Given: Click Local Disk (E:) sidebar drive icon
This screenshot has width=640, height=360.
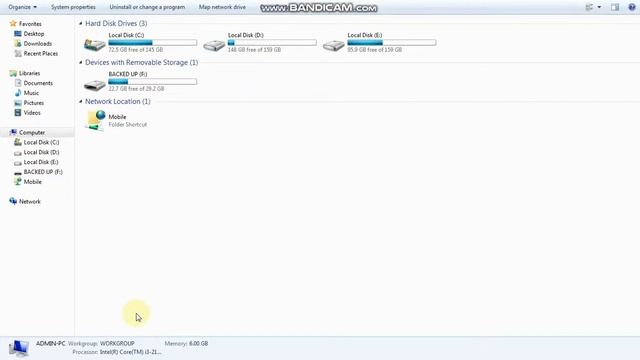Looking at the screenshot, I should tap(18, 162).
